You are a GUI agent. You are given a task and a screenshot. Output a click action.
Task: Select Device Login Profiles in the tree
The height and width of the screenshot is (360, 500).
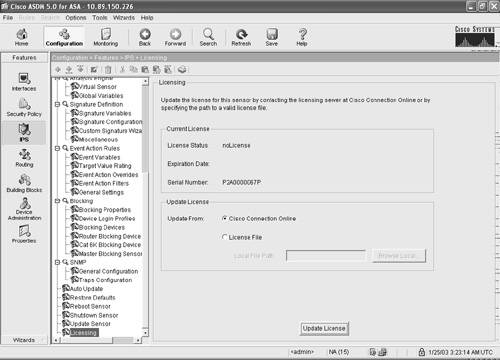point(103,218)
